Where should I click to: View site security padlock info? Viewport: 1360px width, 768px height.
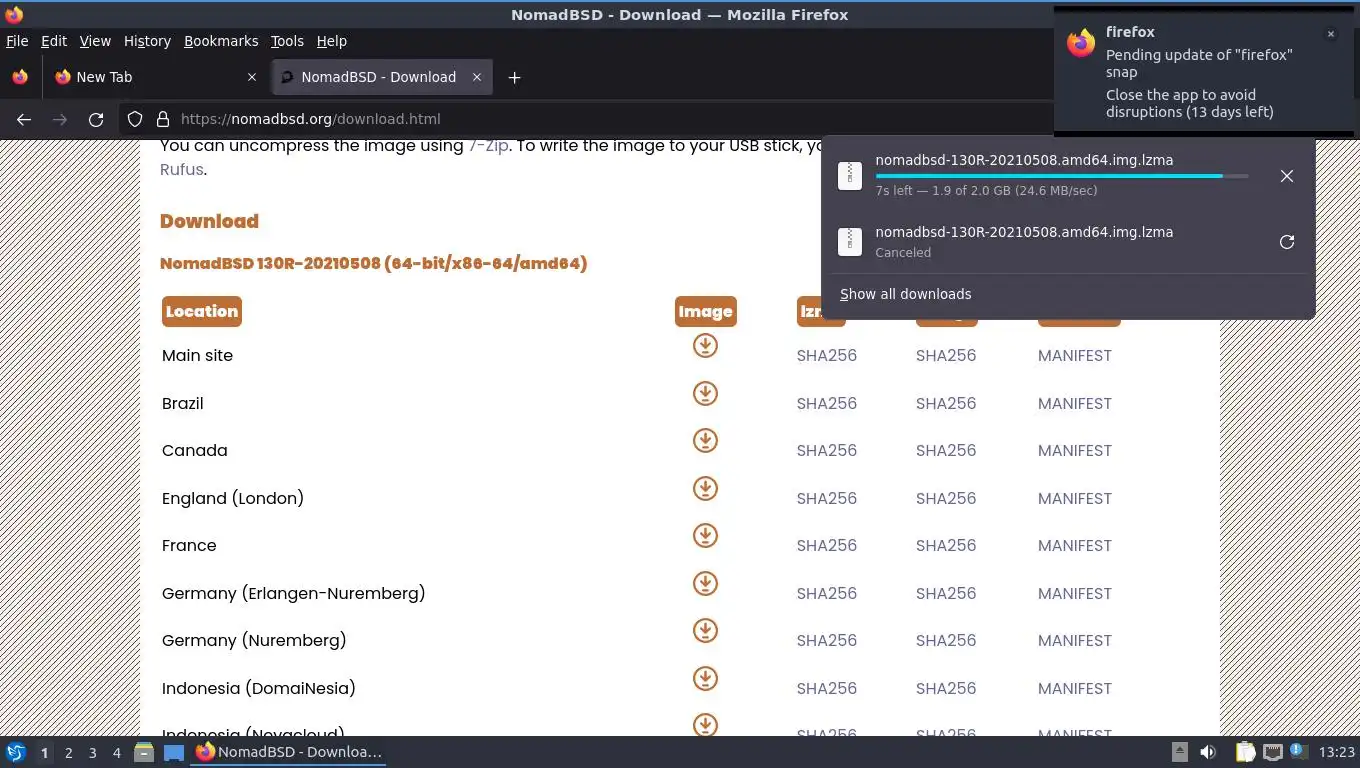point(162,119)
